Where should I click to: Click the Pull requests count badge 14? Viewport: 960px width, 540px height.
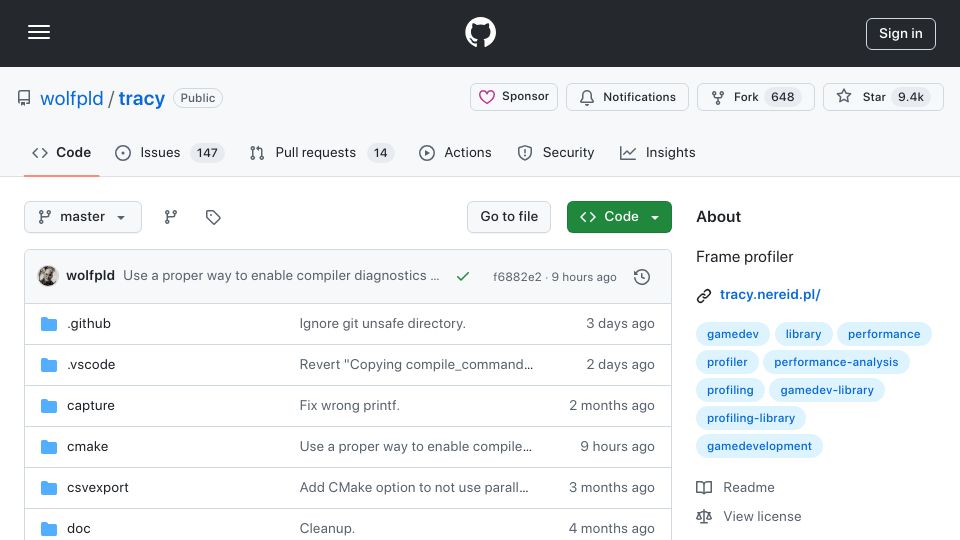(x=380, y=152)
